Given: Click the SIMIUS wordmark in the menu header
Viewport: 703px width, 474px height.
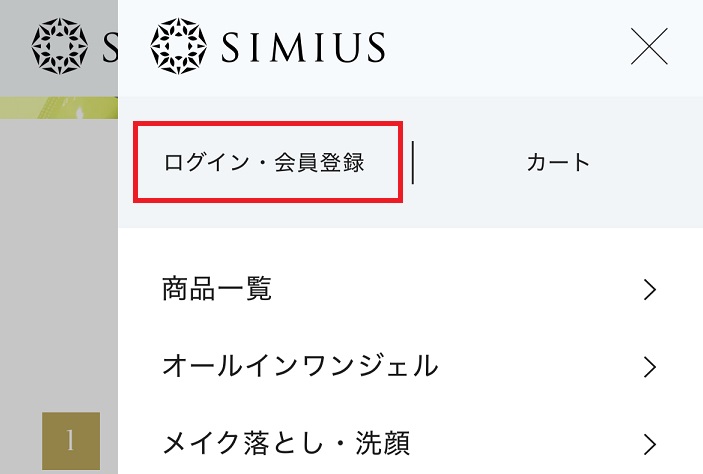Looking at the screenshot, I should click(303, 47).
